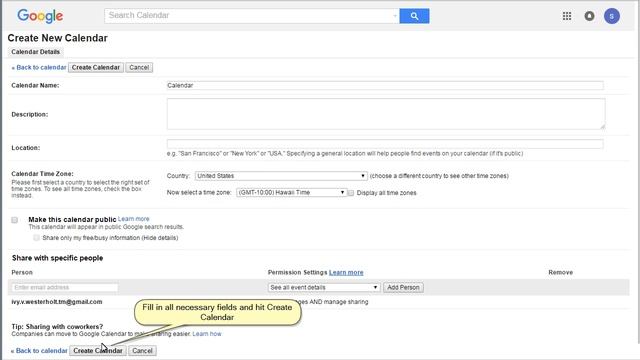Click into the Location field
Viewport: 640px width, 360px height.
(385, 144)
